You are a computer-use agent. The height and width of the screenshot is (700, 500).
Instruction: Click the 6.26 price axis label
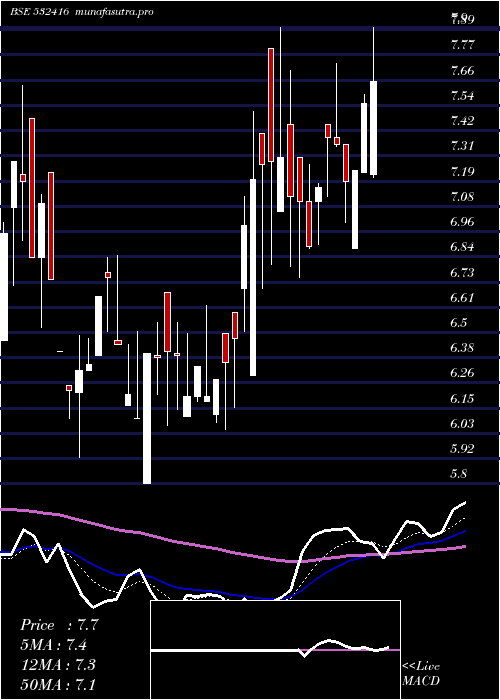click(x=462, y=373)
